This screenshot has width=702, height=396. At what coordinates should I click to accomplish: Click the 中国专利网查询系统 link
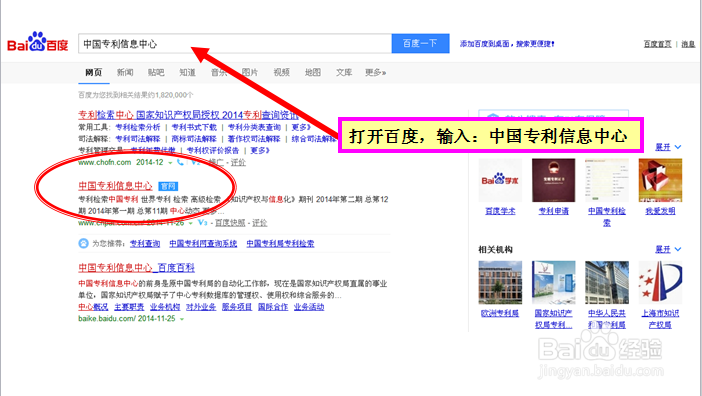[x=203, y=243]
